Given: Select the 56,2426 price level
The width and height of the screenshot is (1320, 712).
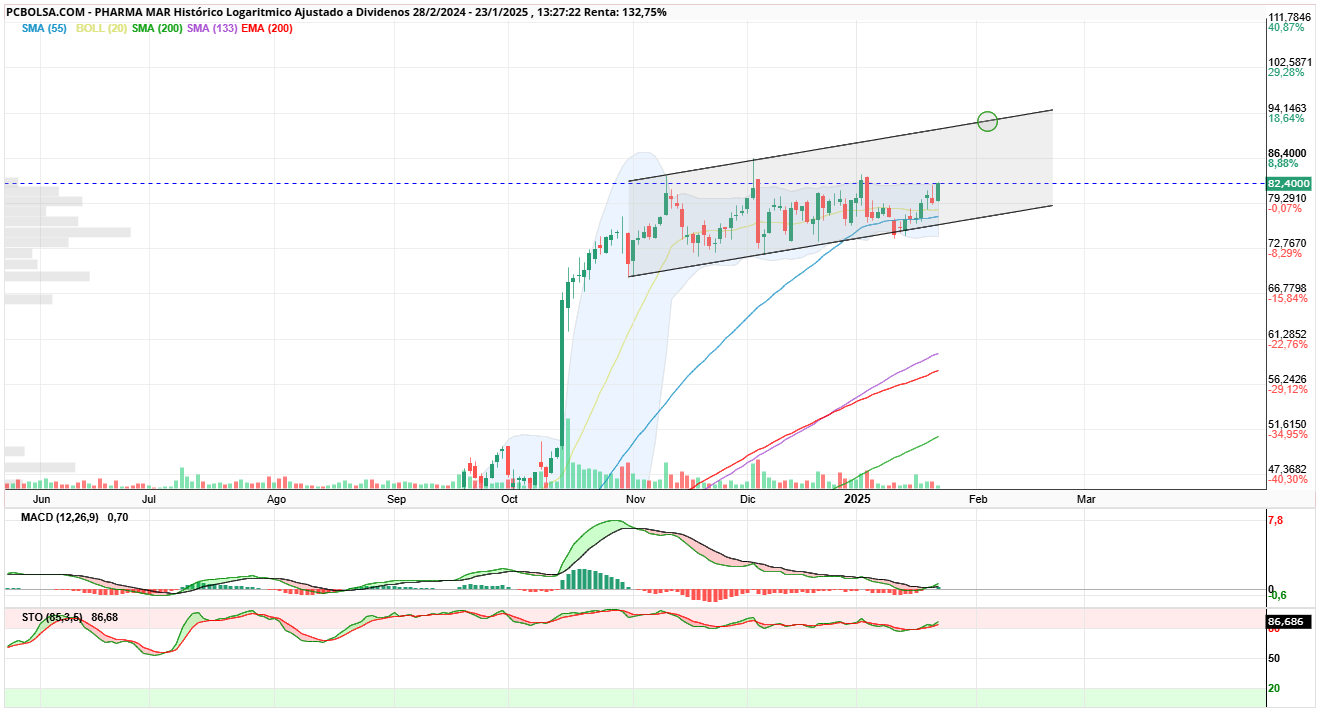Looking at the screenshot, I should coord(1288,379).
